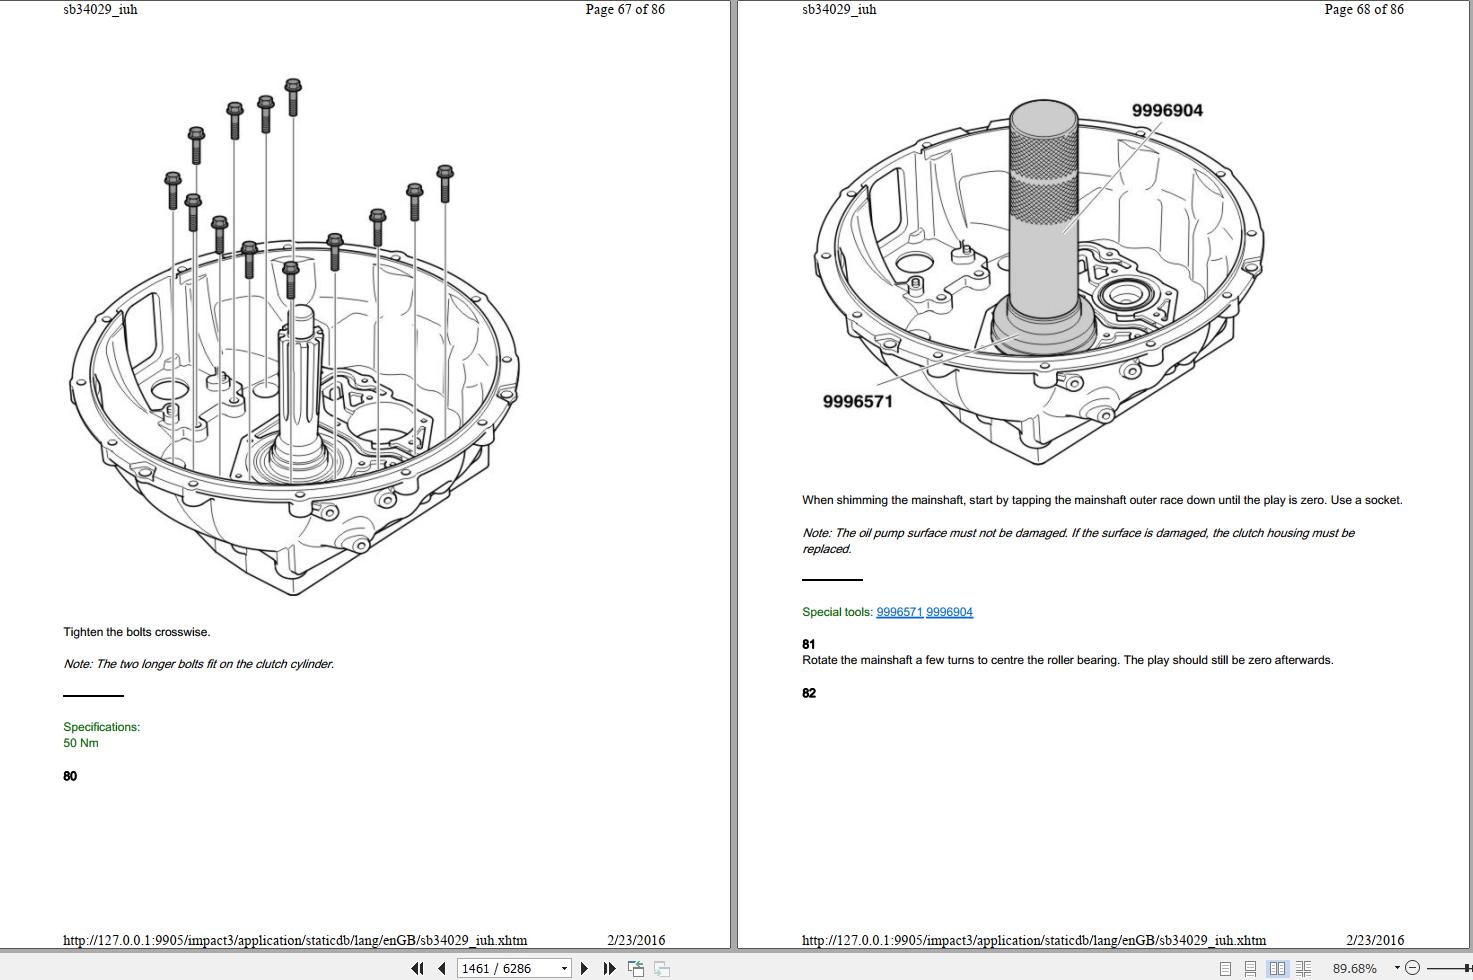Screen dimensions: 1473x980
Task: Expand the zoom percentage dropdown arrow
Action: [1397, 967]
